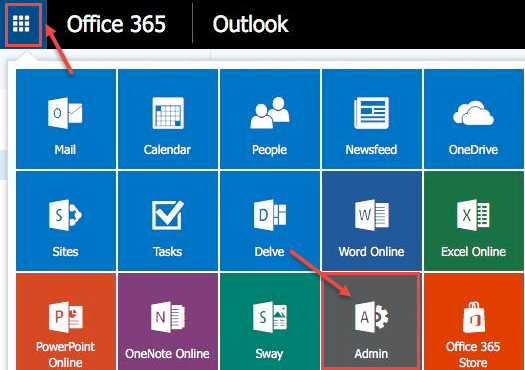The width and height of the screenshot is (525, 370).
Task: Open the Admin center tile
Action: pyautogui.click(x=372, y=321)
